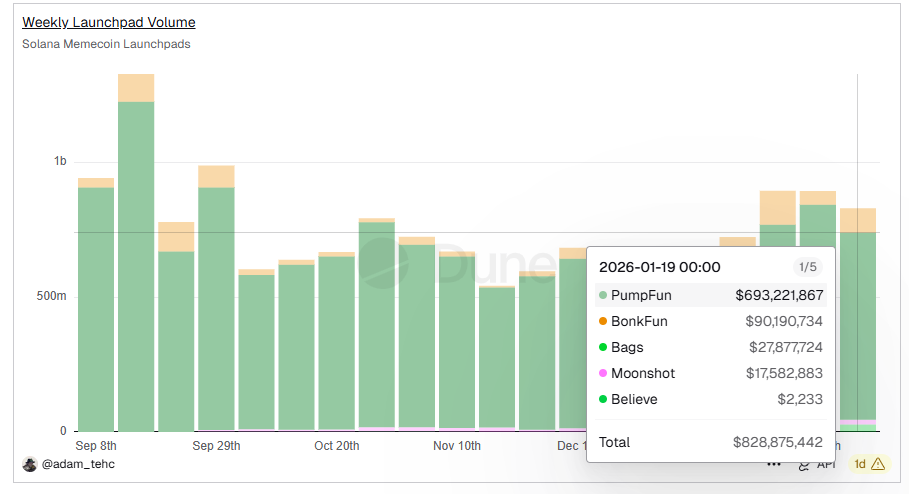
Task: Click the API access icon
Action: 804,464
